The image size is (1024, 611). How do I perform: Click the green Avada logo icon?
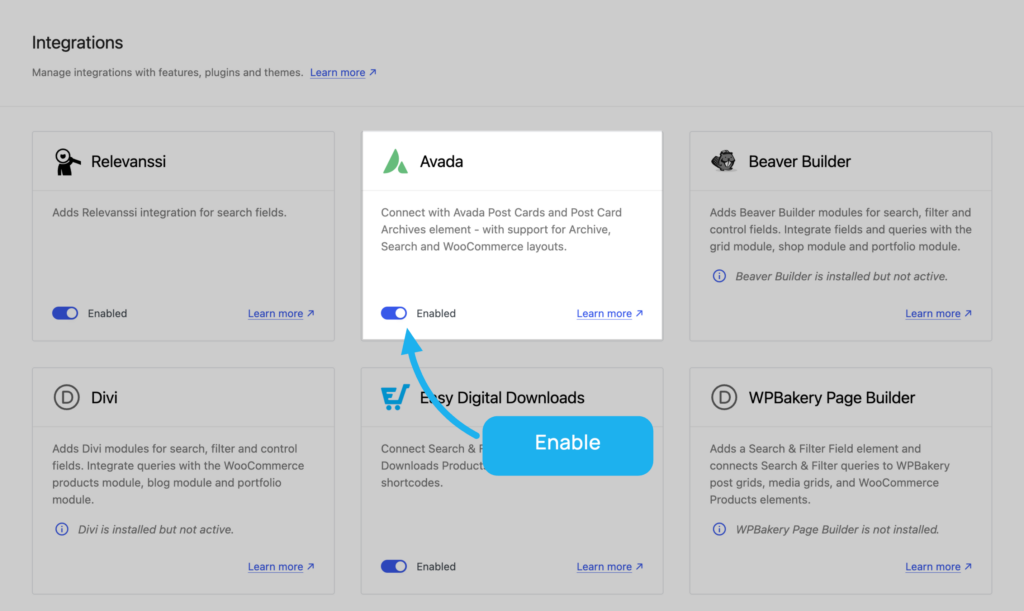click(395, 161)
